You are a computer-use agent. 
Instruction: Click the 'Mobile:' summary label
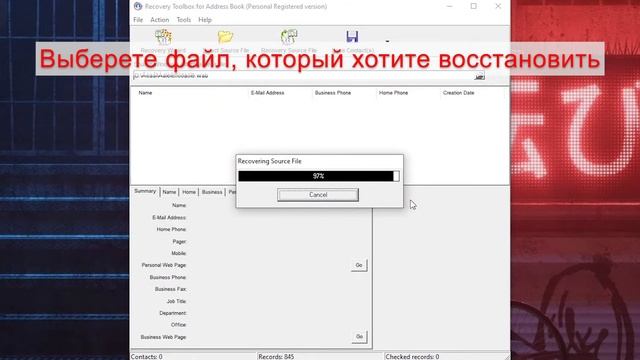(x=178, y=253)
